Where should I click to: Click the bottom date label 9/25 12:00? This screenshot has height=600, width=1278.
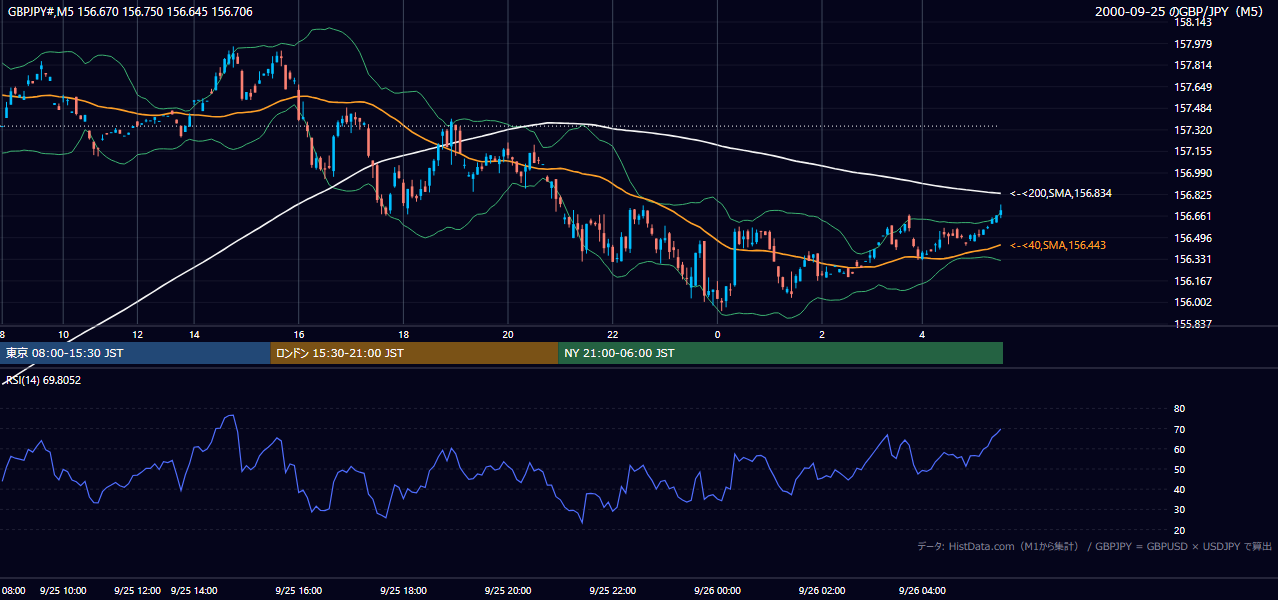click(137, 591)
